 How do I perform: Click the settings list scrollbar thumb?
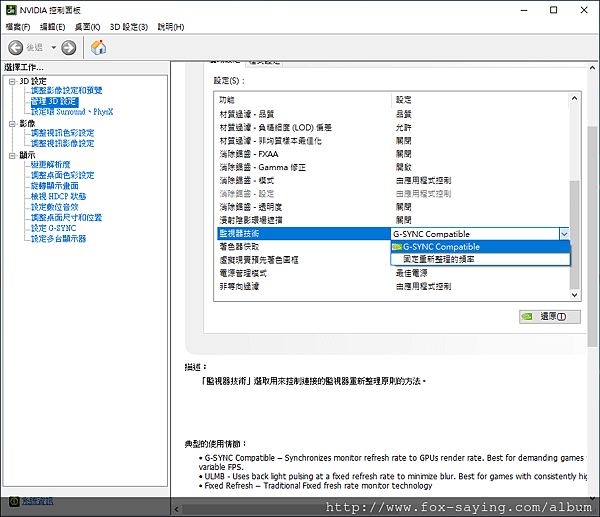coord(574,235)
